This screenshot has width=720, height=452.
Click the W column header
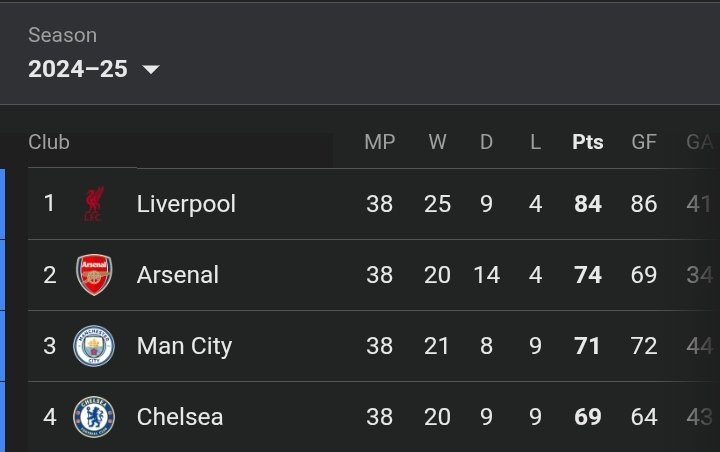[x=437, y=142]
